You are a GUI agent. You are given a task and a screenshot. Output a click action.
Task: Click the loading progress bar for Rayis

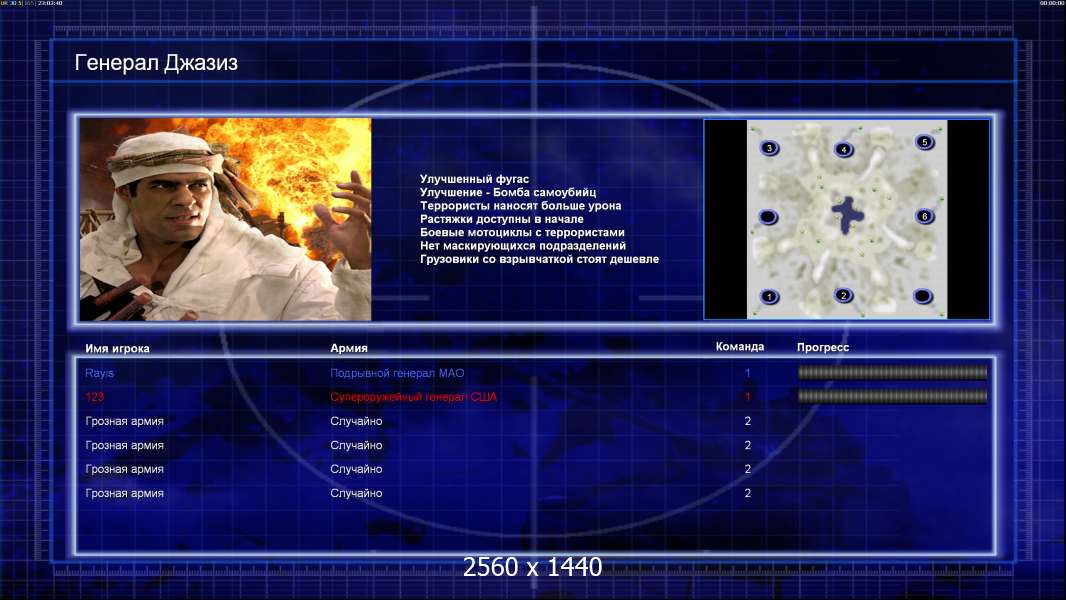click(x=893, y=372)
